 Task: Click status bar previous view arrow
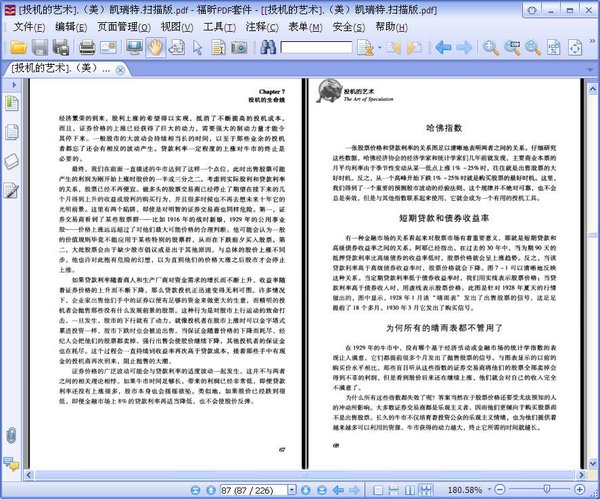[x=338, y=490]
